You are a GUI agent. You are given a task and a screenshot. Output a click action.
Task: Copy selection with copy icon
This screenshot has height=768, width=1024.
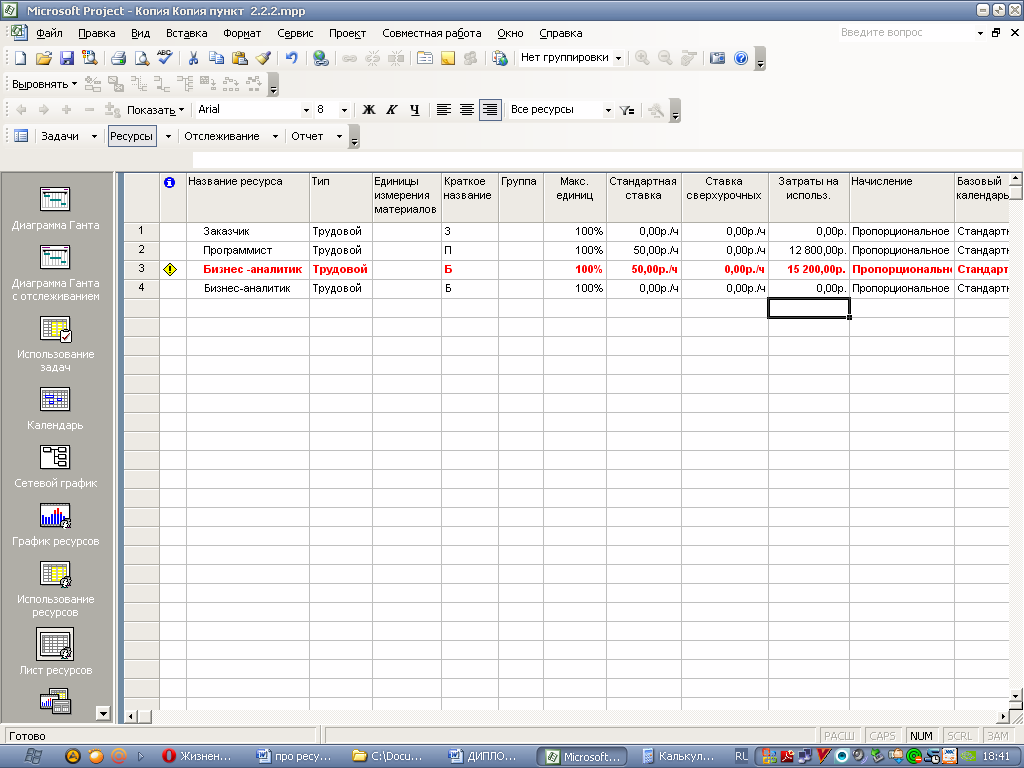coord(216,58)
